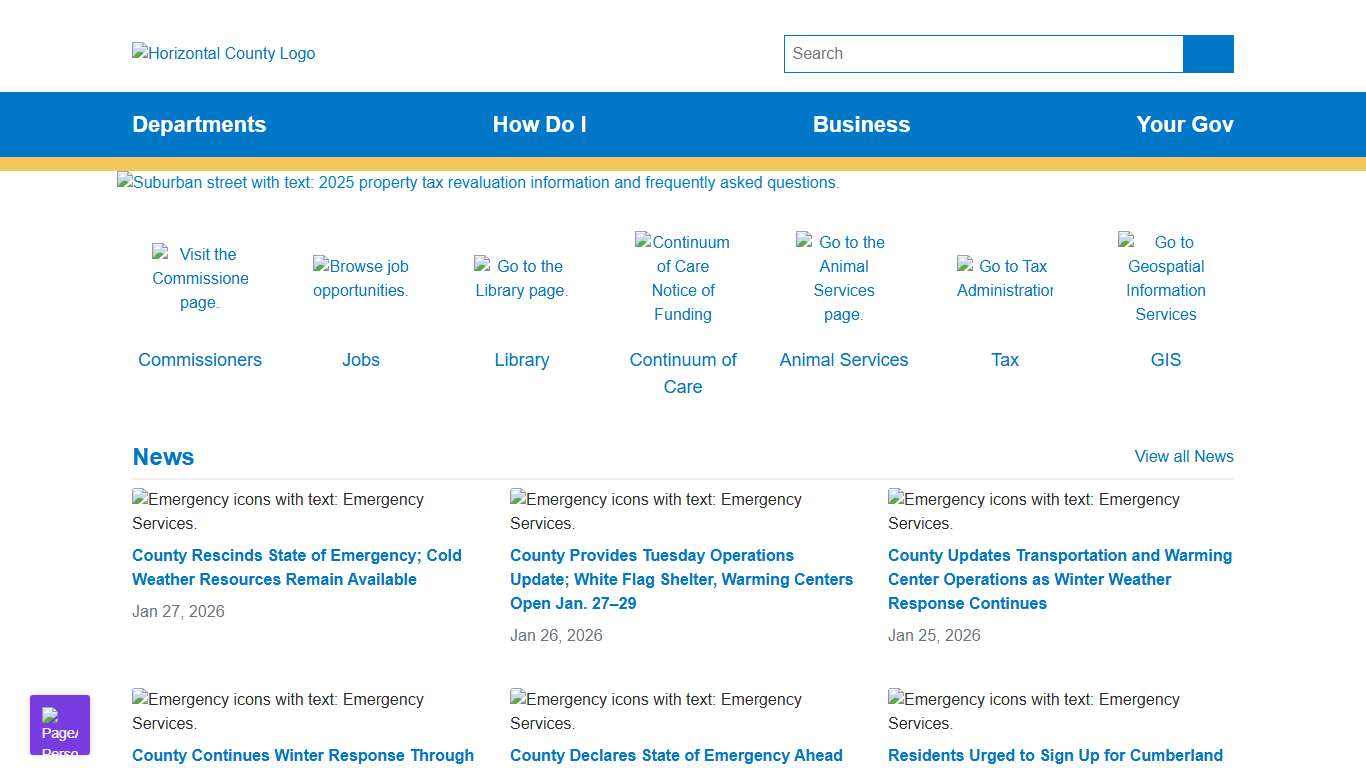Read County Rescinds State of Emergency article

pos(297,567)
